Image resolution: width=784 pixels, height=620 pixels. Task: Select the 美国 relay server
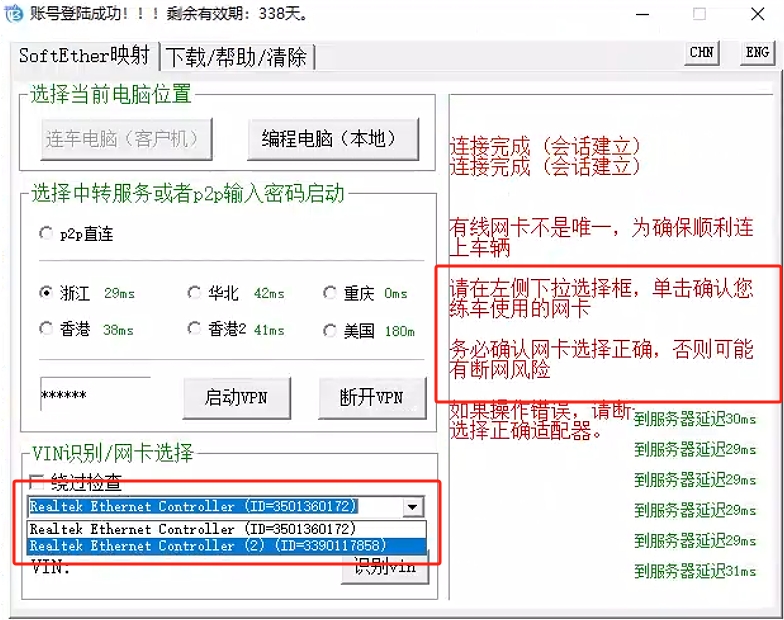[x=330, y=330]
